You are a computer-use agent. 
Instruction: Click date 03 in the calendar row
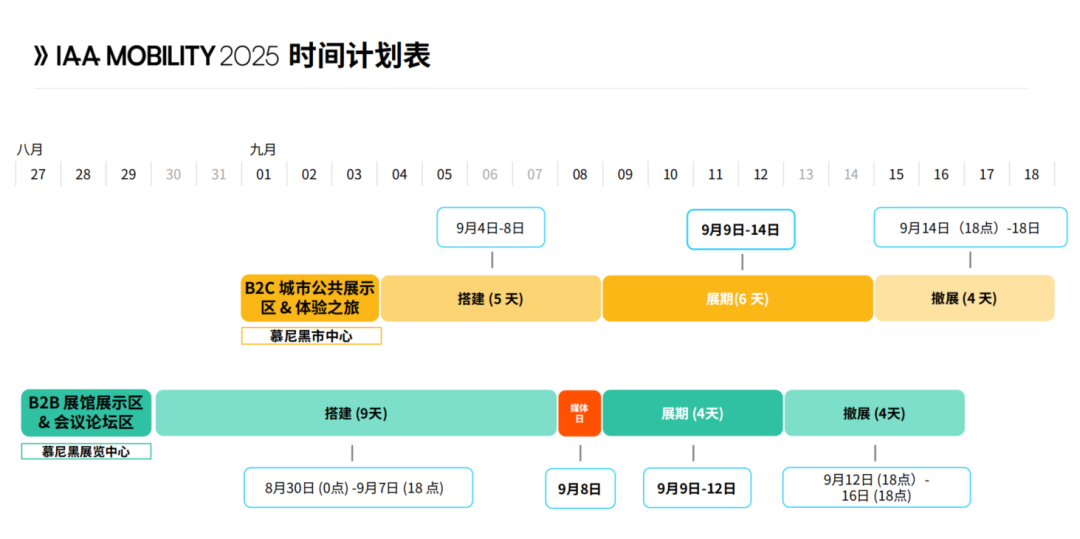point(354,175)
